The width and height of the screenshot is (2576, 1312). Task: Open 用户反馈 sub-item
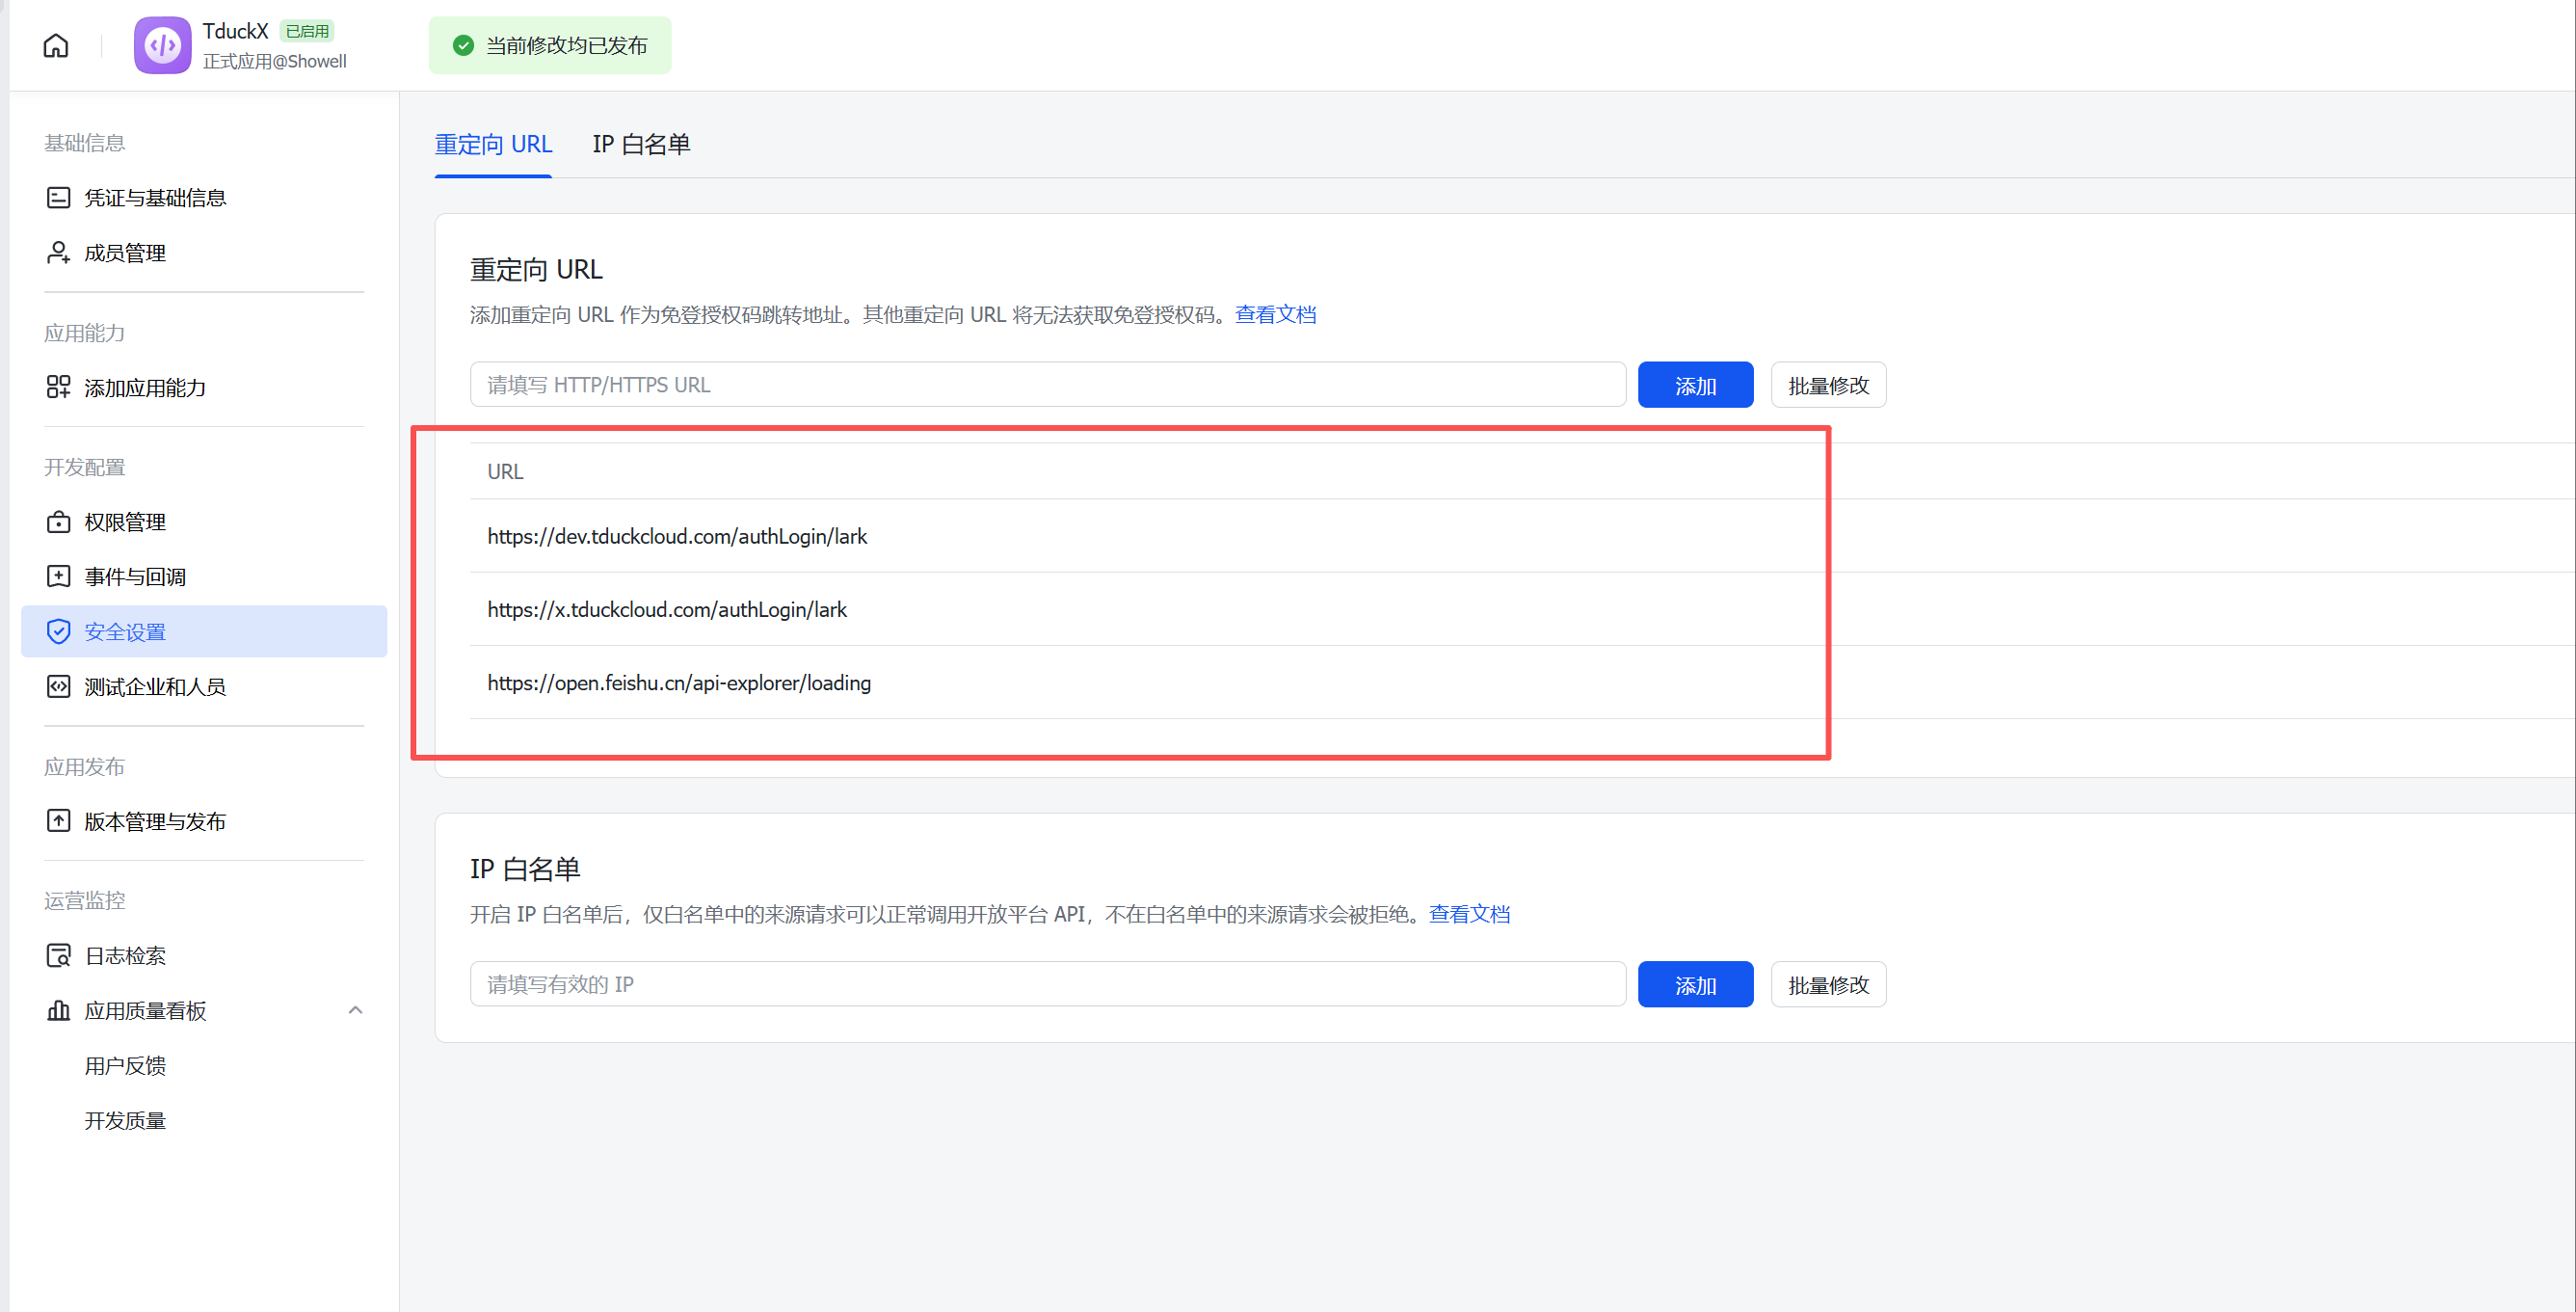pos(125,1066)
